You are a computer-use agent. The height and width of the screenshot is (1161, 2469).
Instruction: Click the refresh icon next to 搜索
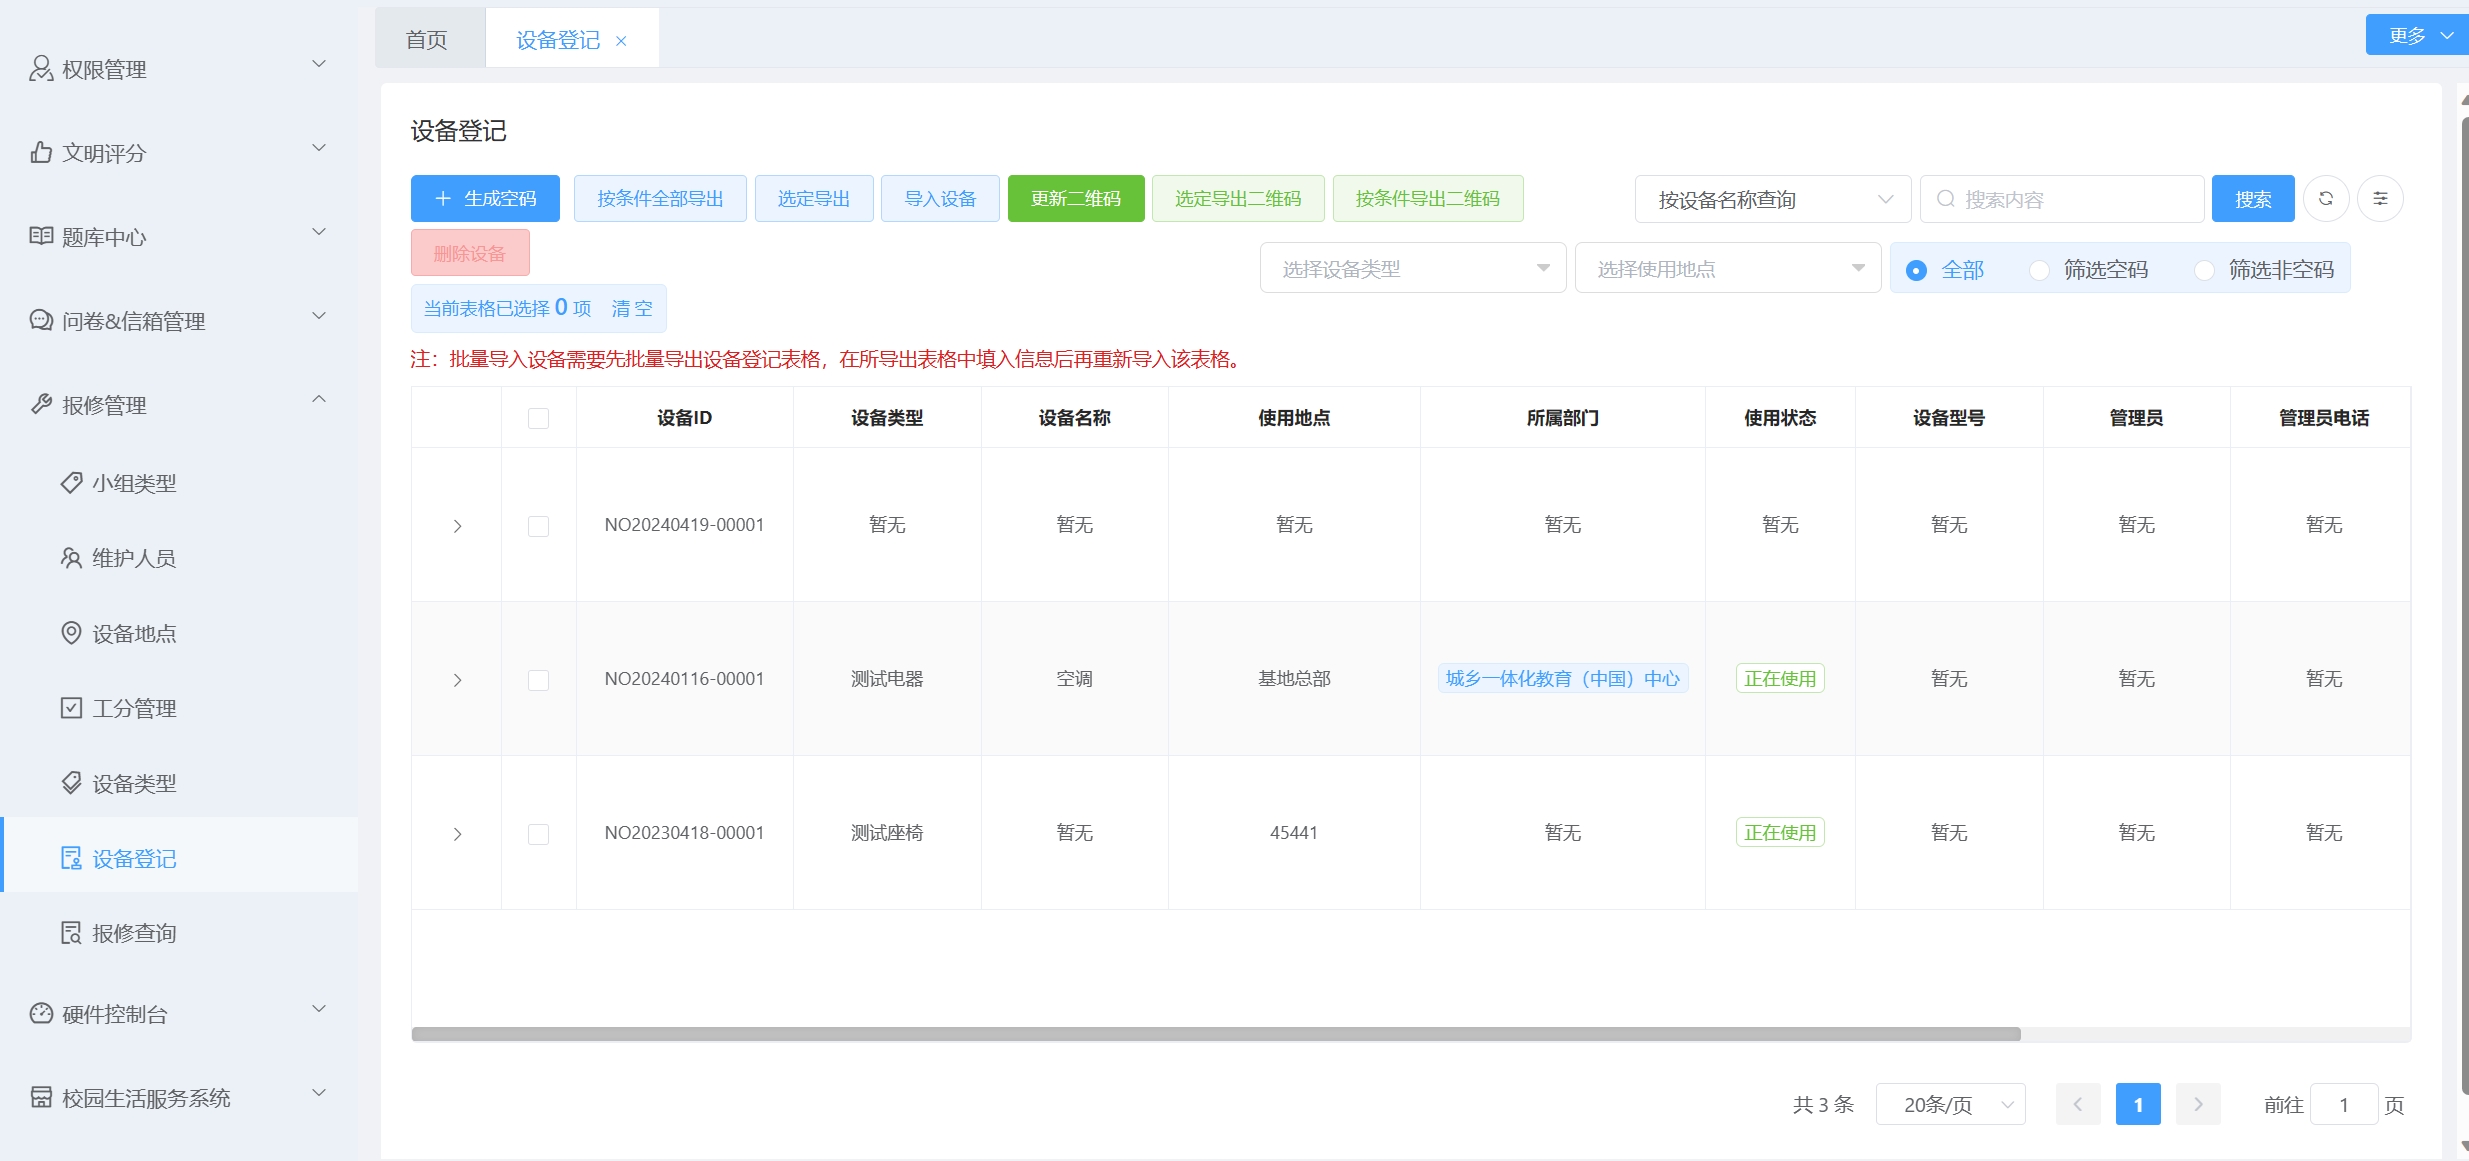pos(2325,199)
